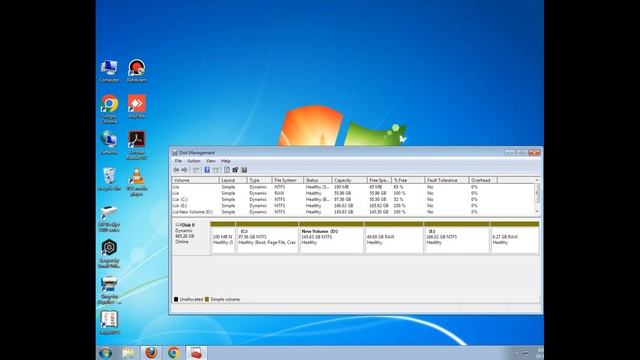Viewport: 640px width, 360px height.
Task: Sort by the File System column header
Action: 287,180
